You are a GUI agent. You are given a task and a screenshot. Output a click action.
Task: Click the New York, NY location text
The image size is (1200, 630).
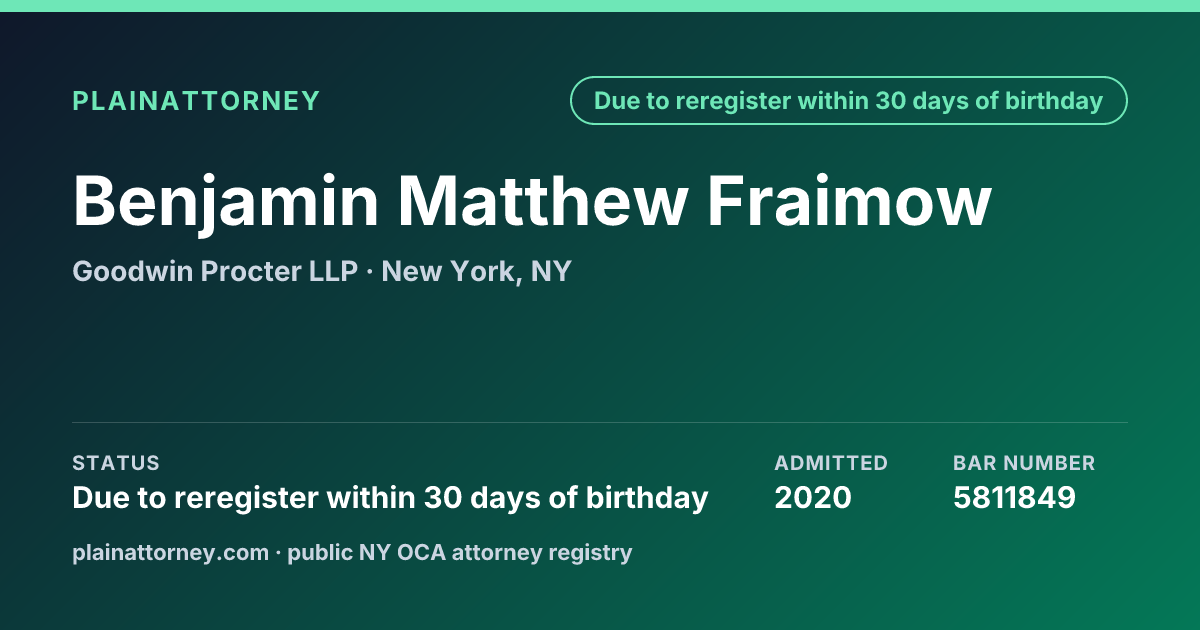476,271
